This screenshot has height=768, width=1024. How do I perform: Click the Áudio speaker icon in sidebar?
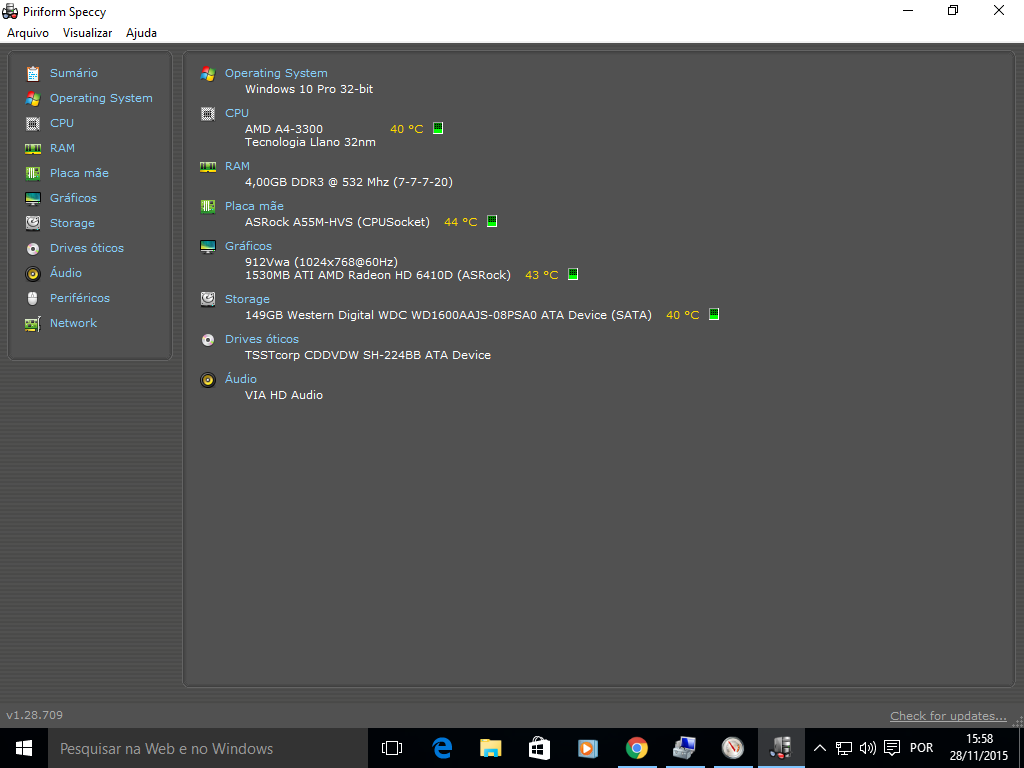[x=33, y=274]
